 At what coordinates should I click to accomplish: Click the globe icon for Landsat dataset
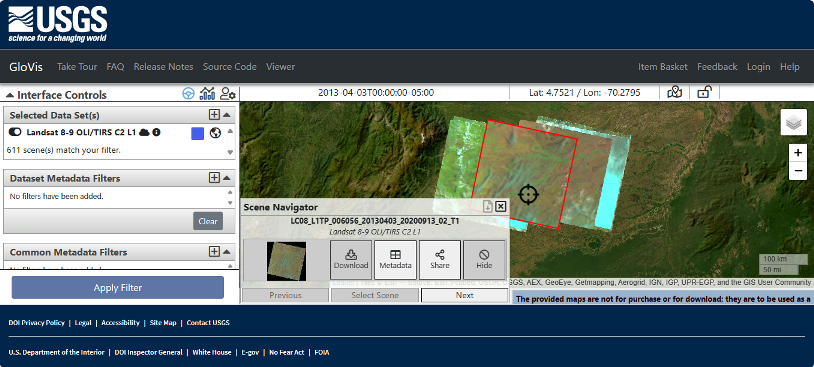[x=215, y=133]
